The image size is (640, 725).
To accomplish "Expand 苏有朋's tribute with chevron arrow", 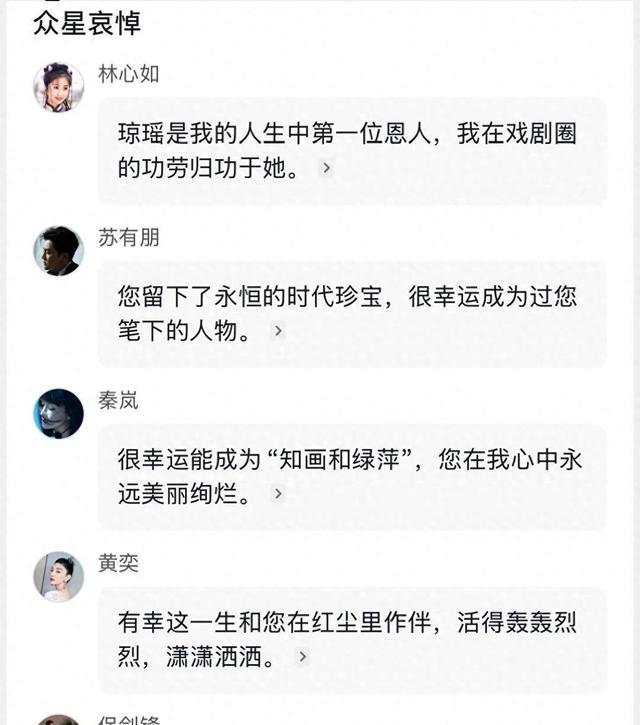I will pos(278,331).
